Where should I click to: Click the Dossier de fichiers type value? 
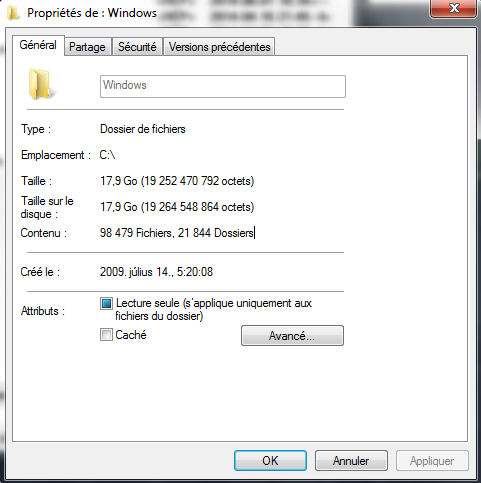click(x=143, y=129)
